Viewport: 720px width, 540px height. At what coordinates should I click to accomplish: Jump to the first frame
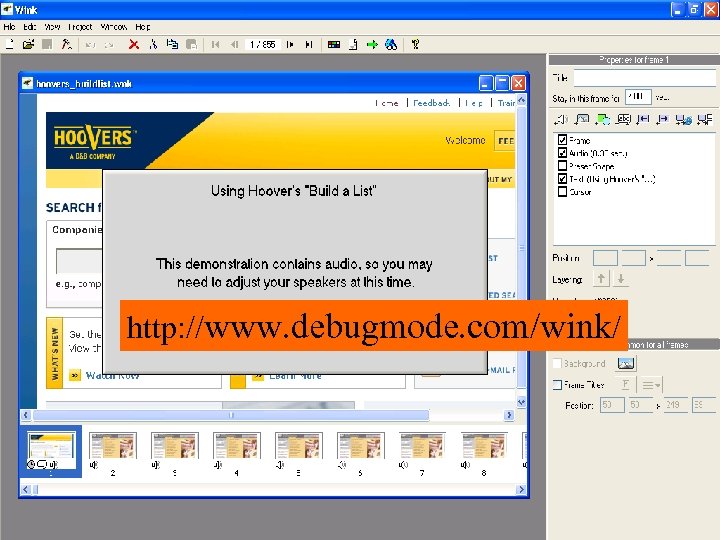[215, 44]
